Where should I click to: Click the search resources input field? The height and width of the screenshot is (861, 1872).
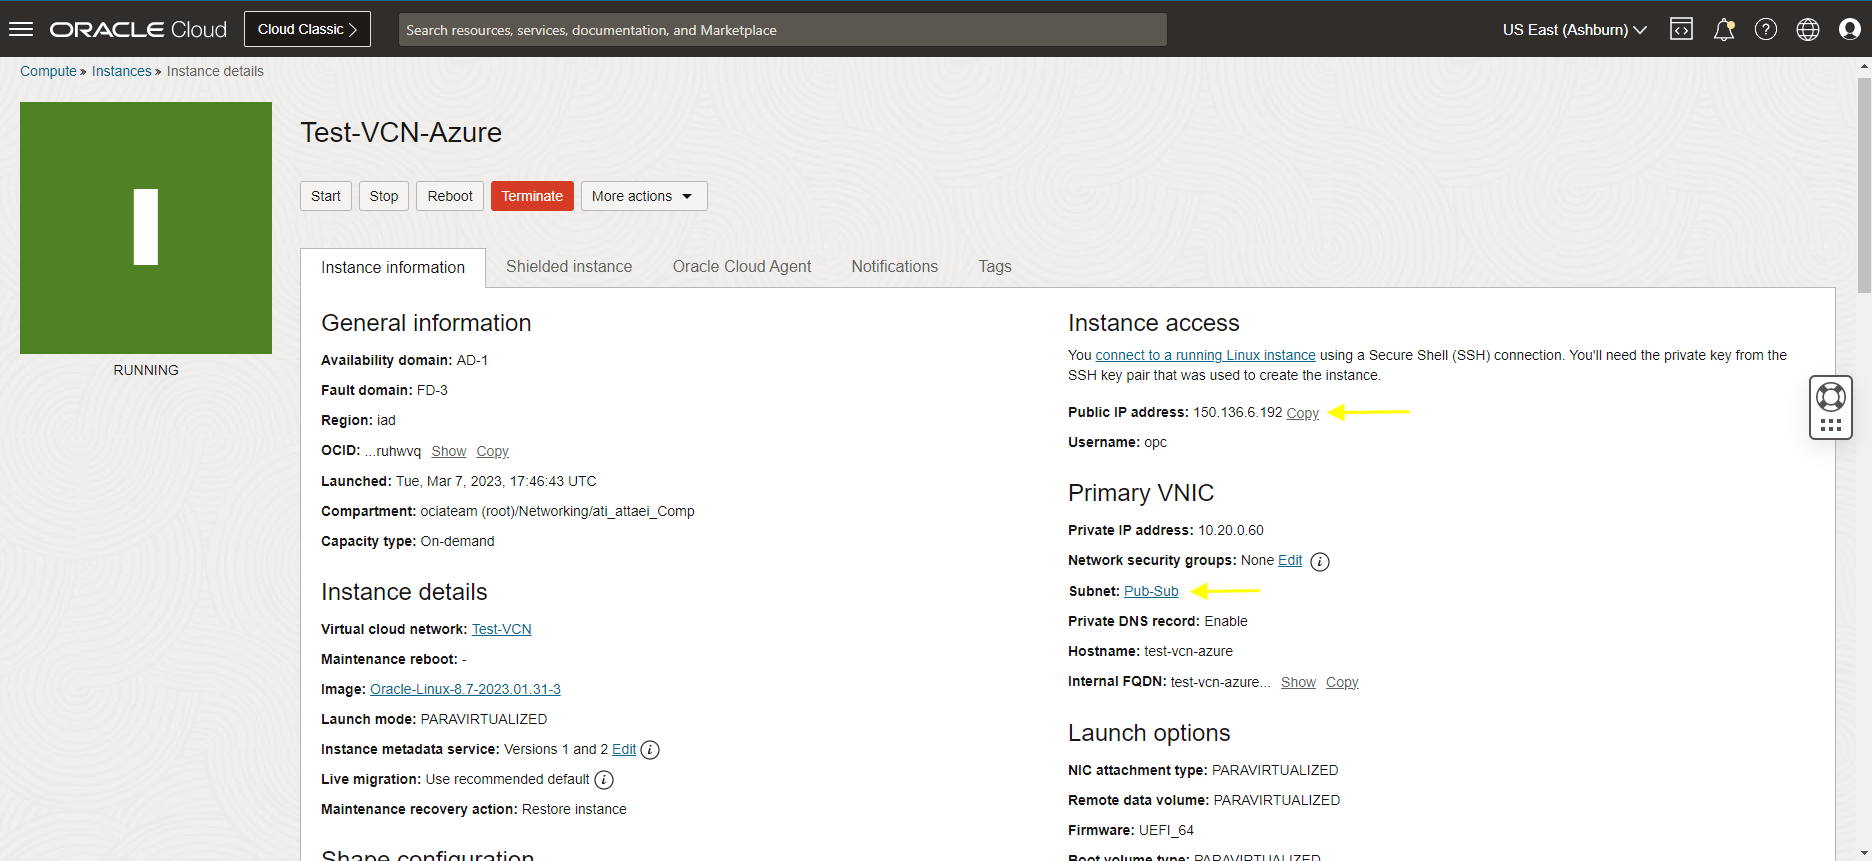[x=783, y=30]
